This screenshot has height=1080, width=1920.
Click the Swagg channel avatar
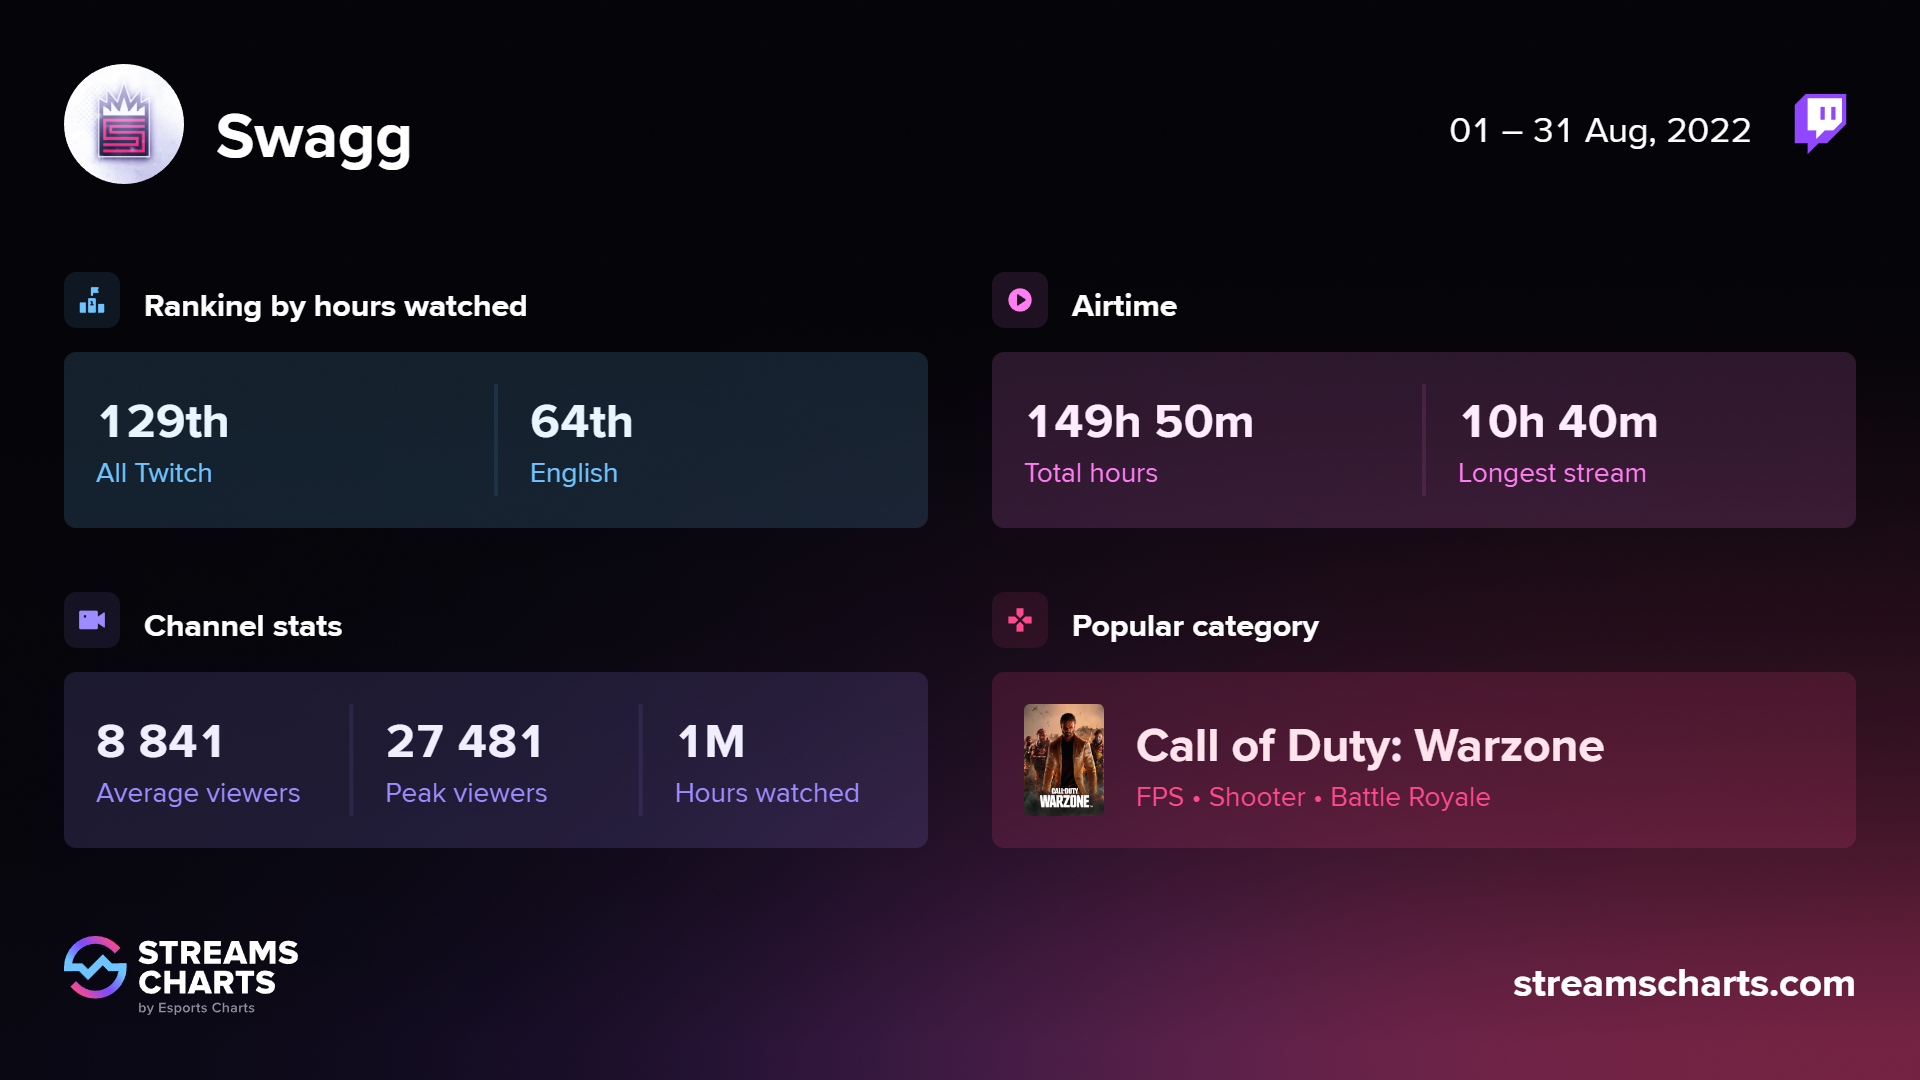click(x=124, y=124)
